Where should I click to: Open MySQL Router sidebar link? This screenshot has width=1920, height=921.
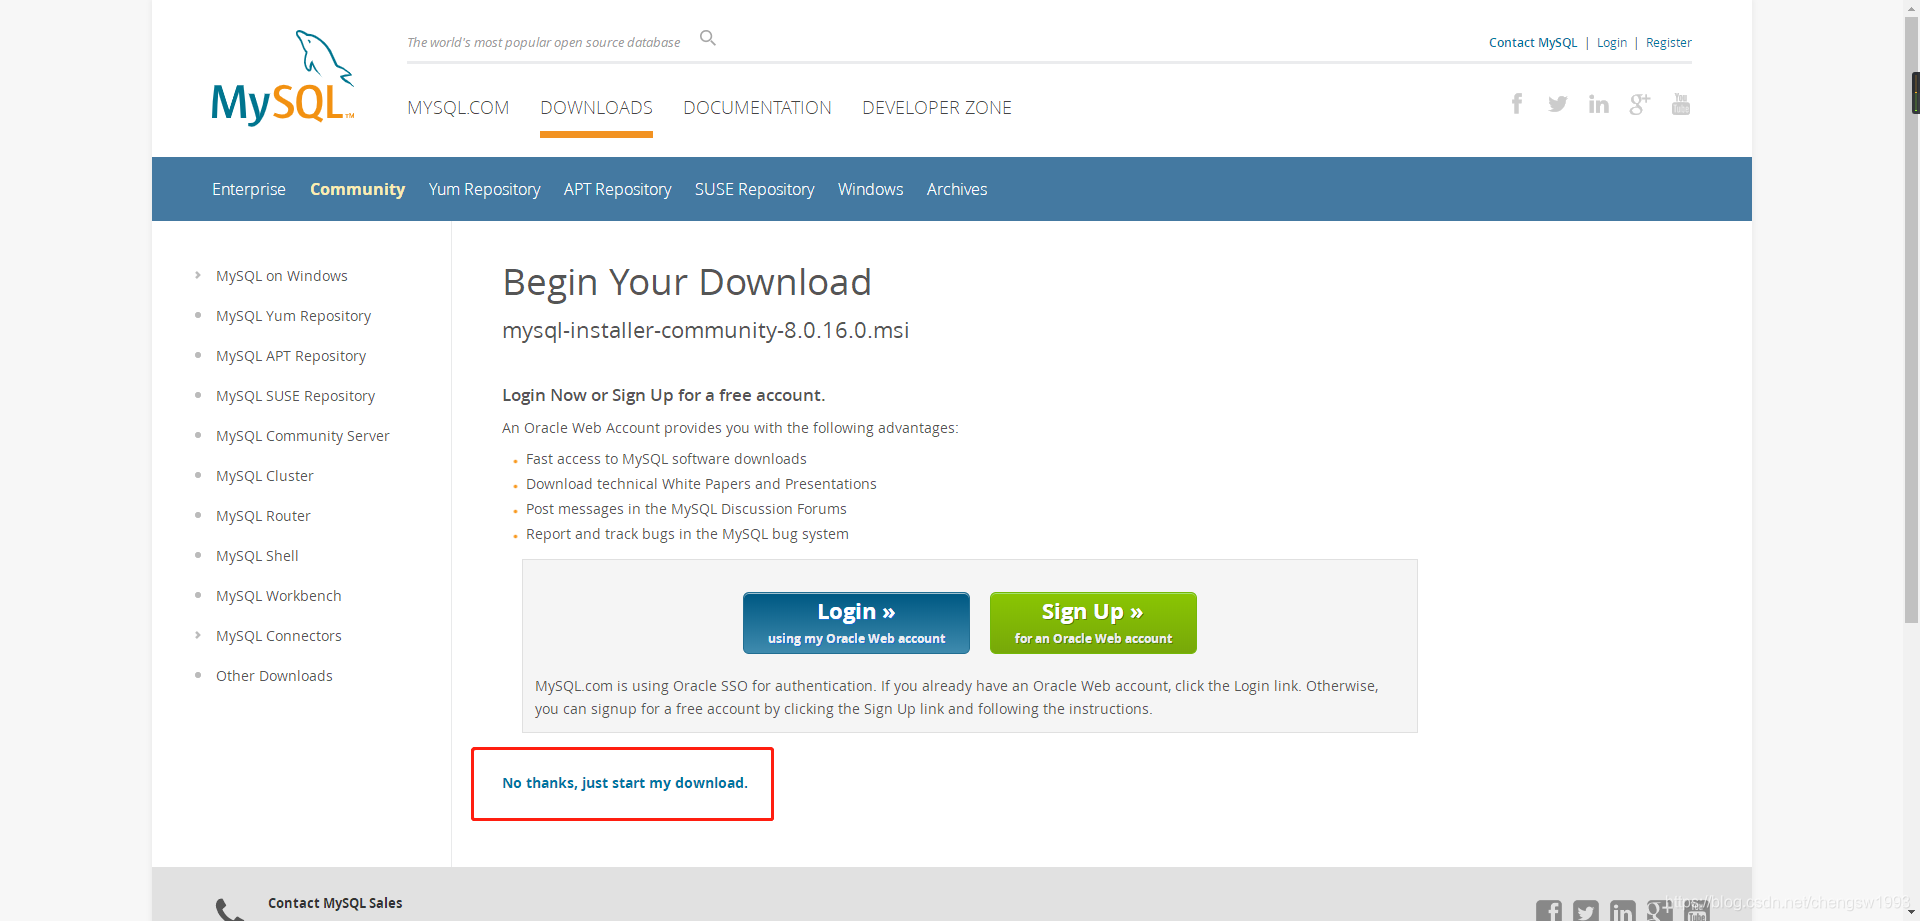point(263,516)
